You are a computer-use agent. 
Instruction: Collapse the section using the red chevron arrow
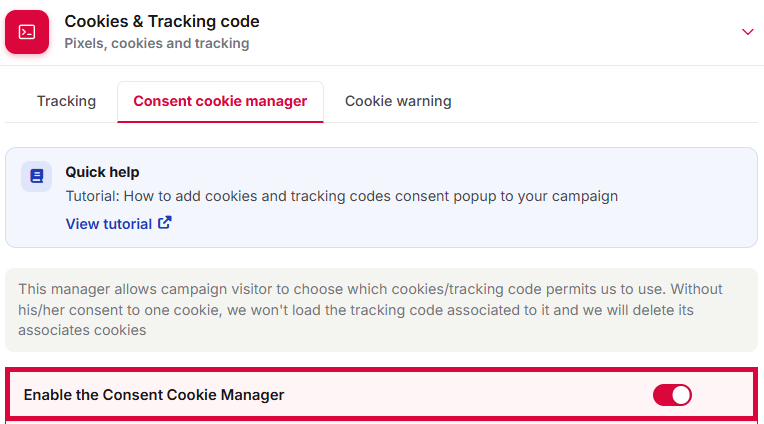point(747,32)
